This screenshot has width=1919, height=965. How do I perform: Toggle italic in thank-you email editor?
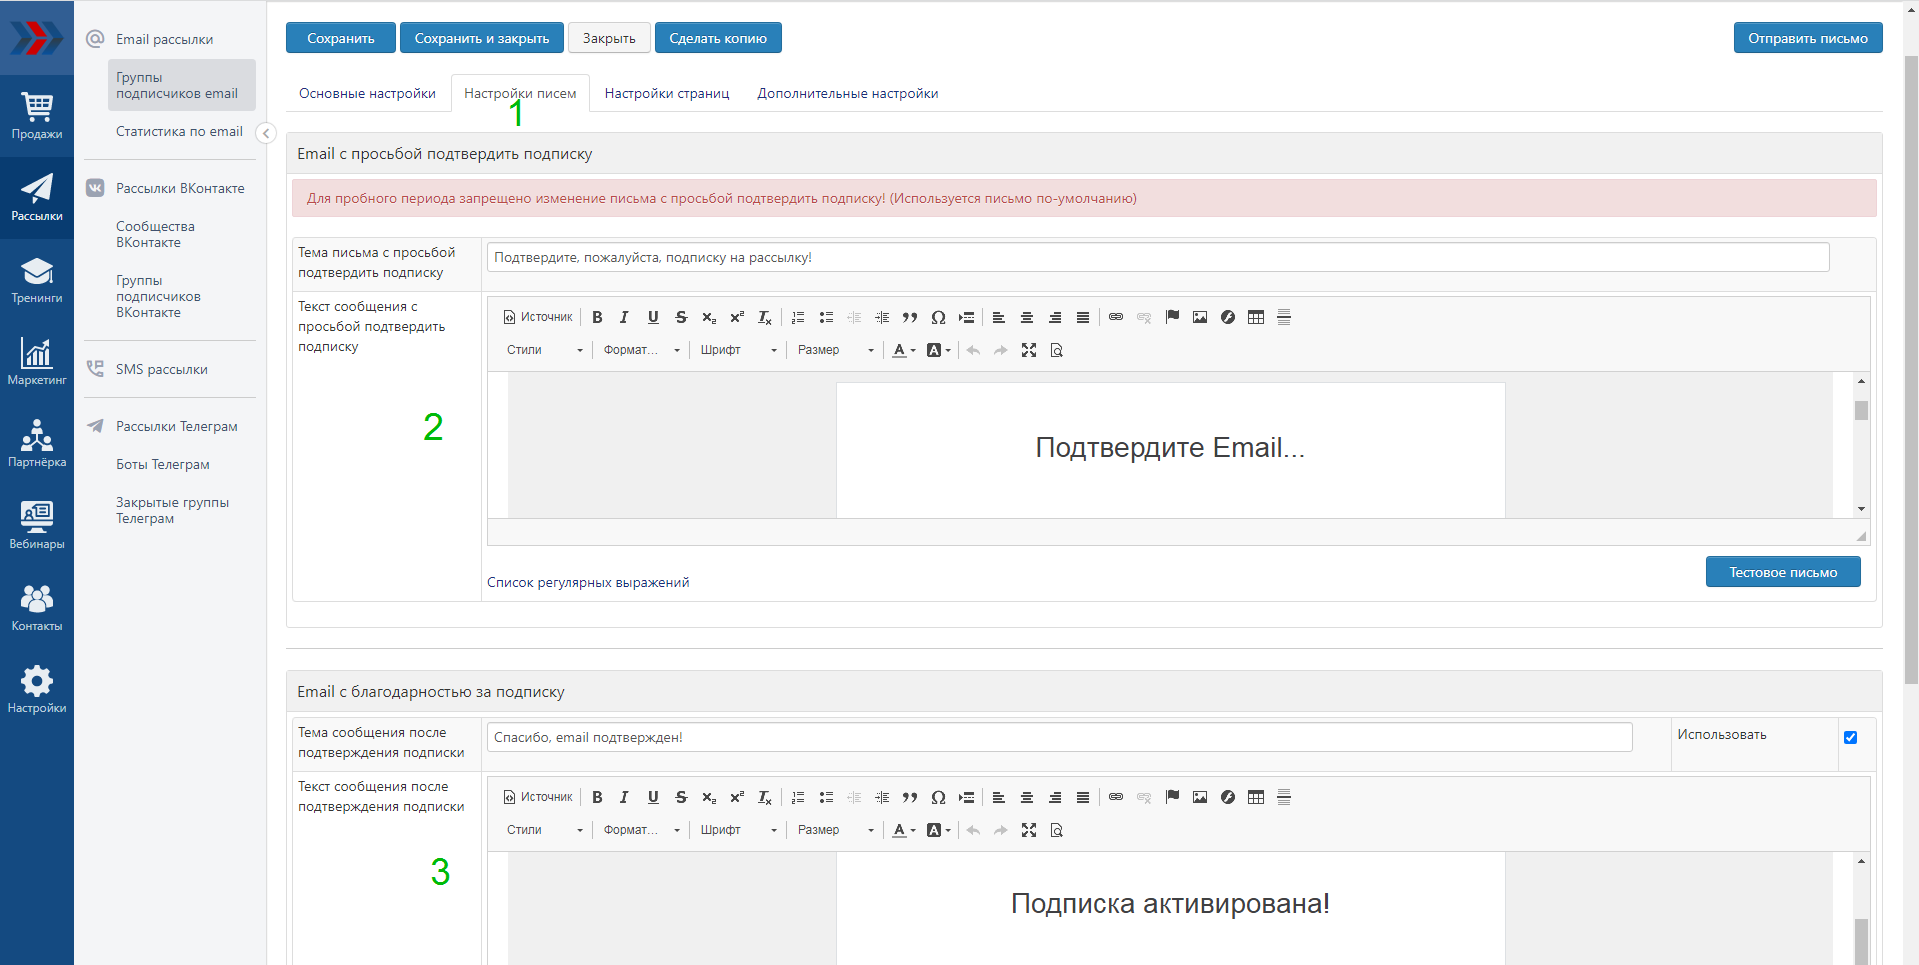click(x=624, y=797)
